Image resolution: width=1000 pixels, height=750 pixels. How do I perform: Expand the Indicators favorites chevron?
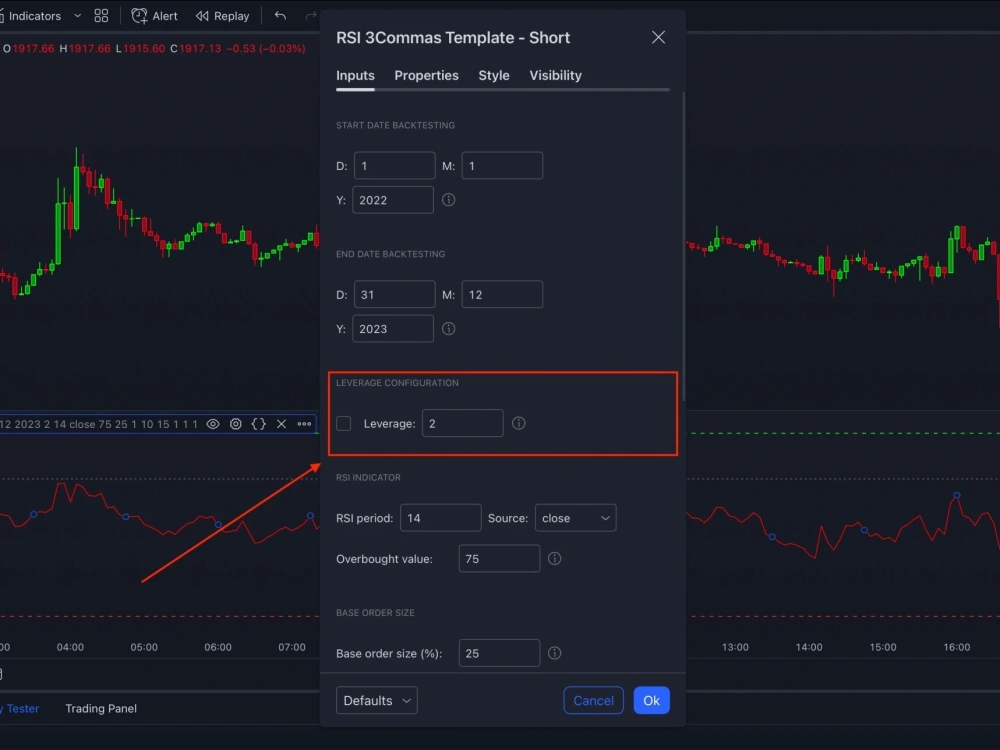coord(78,16)
